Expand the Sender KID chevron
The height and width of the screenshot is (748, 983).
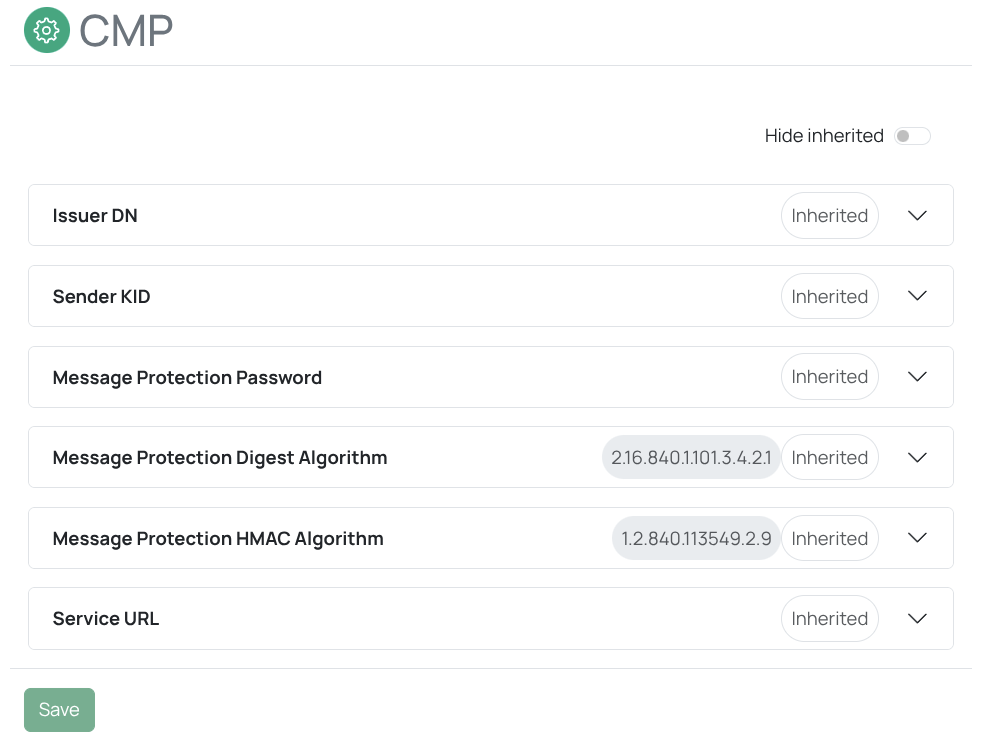[917, 296]
